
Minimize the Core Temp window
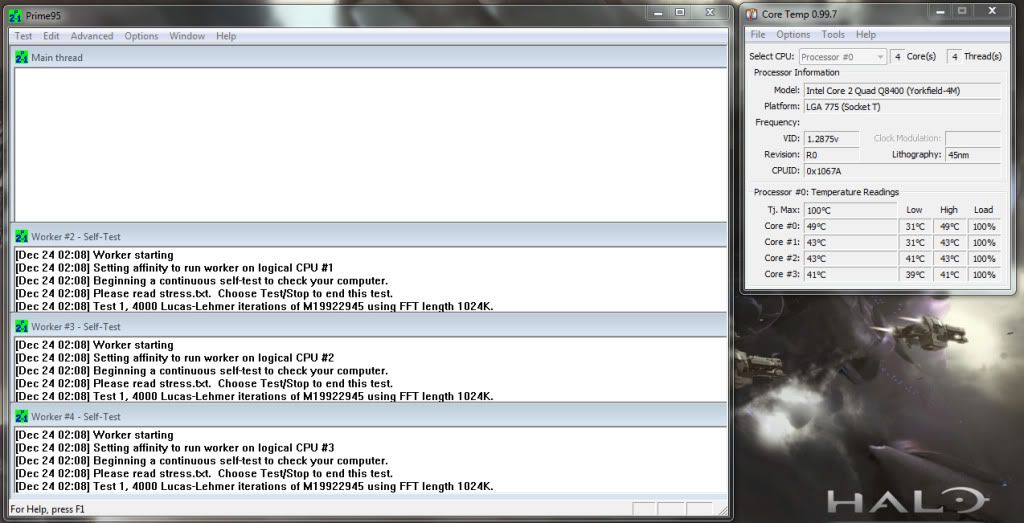coord(940,12)
